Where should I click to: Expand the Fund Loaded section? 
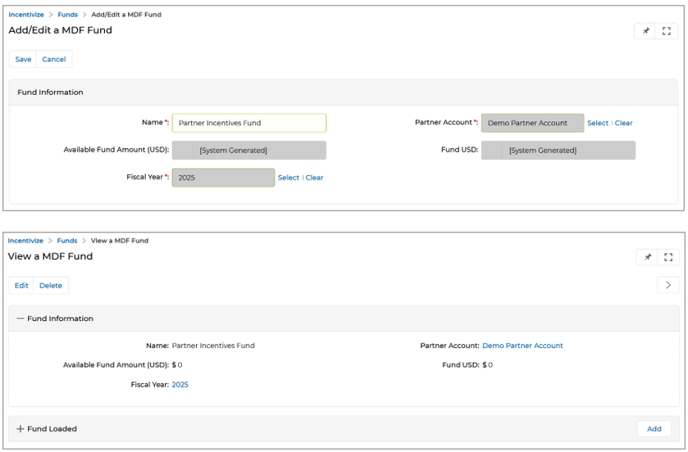[20, 429]
